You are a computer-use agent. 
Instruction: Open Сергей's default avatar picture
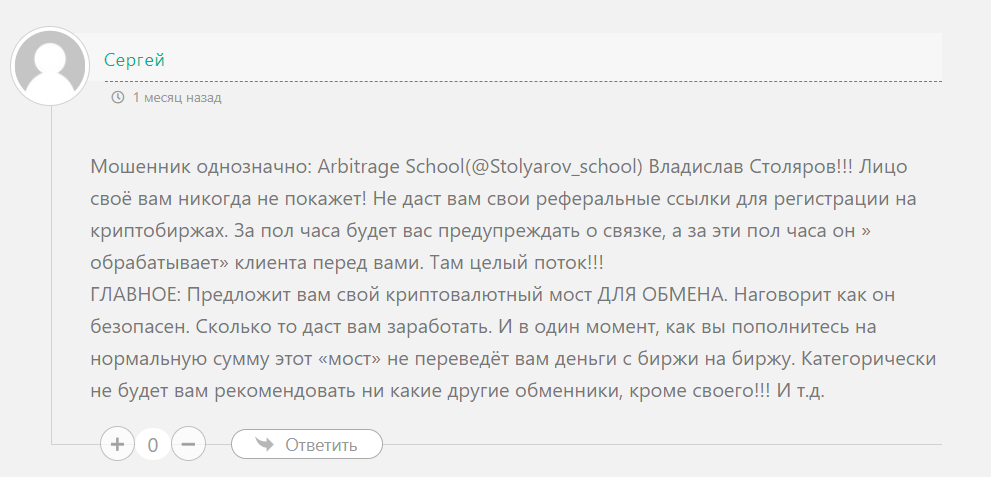pyautogui.click(x=50, y=66)
